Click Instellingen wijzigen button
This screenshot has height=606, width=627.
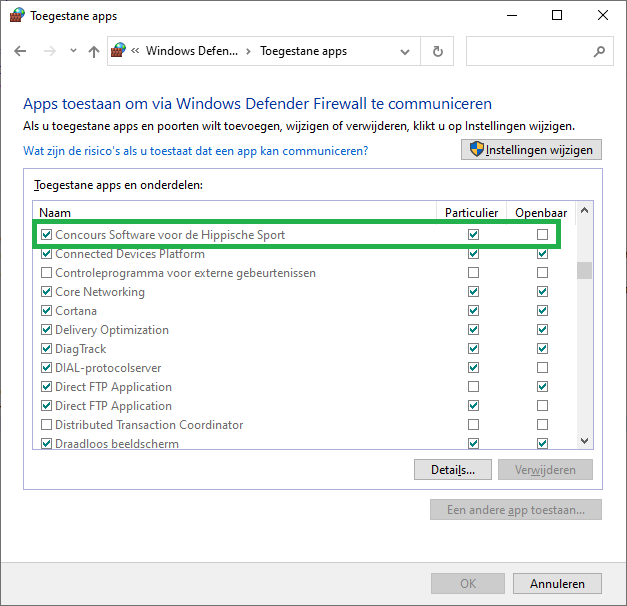(531, 150)
